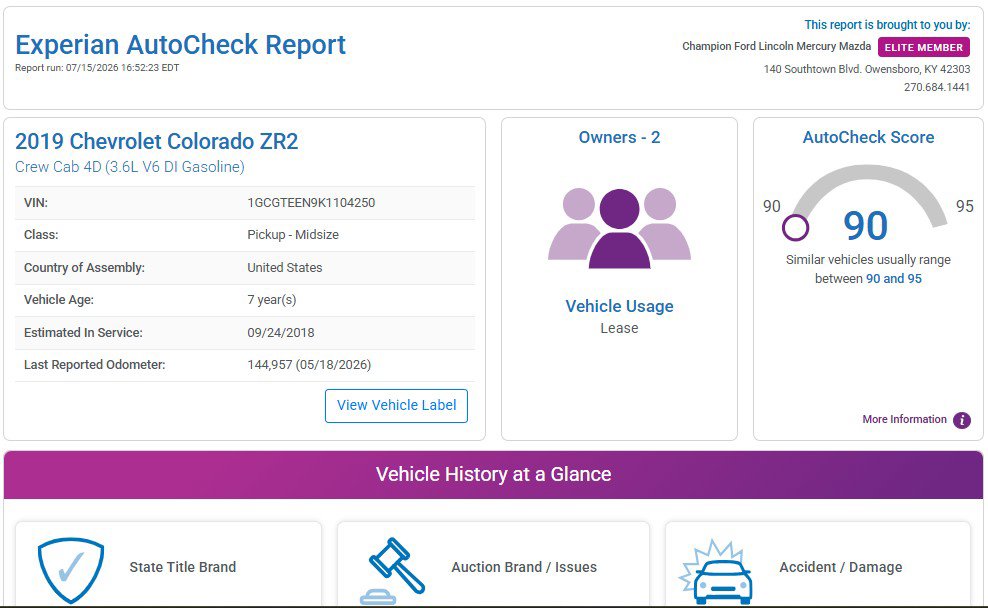Click the 2019 Chevrolet Colorado ZR2 heading
Viewport: 988px width, 608px height.
156,141
